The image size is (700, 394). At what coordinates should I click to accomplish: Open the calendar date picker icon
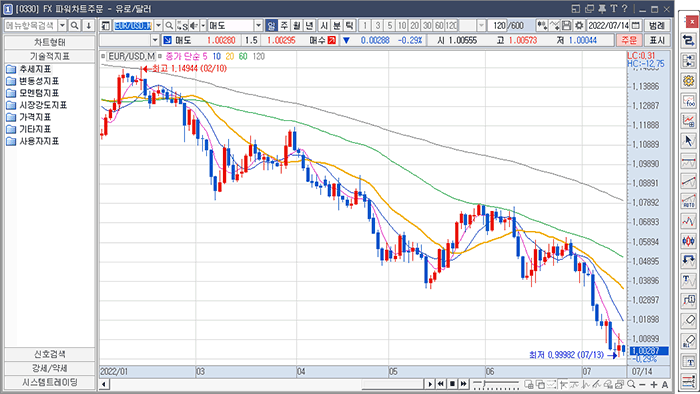pos(636,26)
